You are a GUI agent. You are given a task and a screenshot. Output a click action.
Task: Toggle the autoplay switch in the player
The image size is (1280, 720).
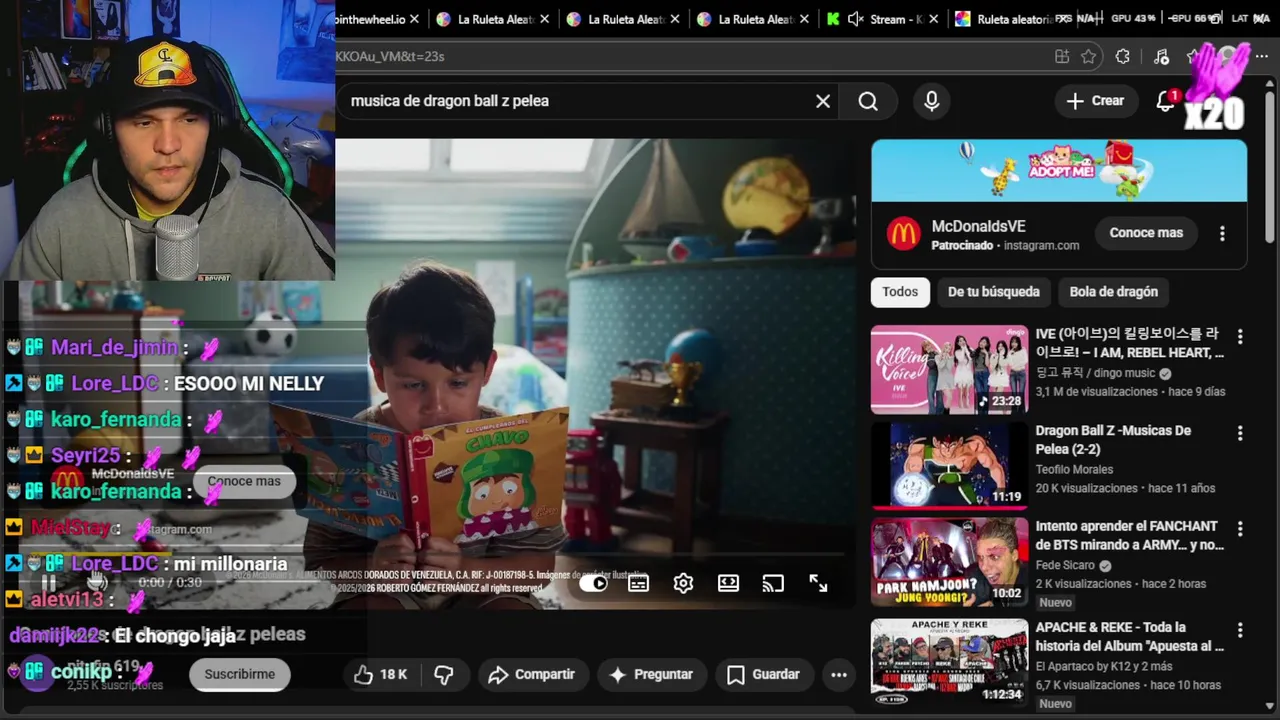click(594, 583)
